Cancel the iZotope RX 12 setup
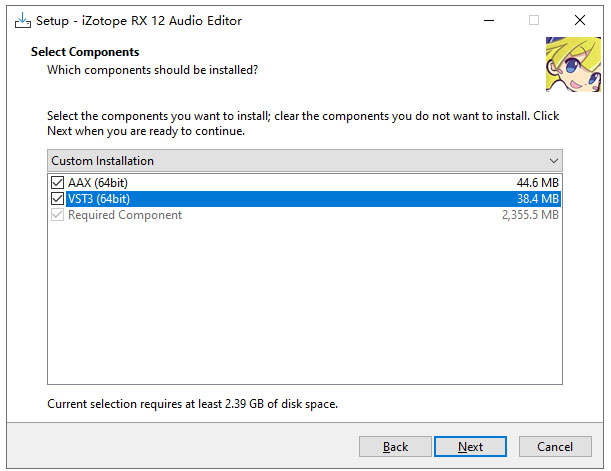This screenshot has height=471, width=611. coord(555,446)
